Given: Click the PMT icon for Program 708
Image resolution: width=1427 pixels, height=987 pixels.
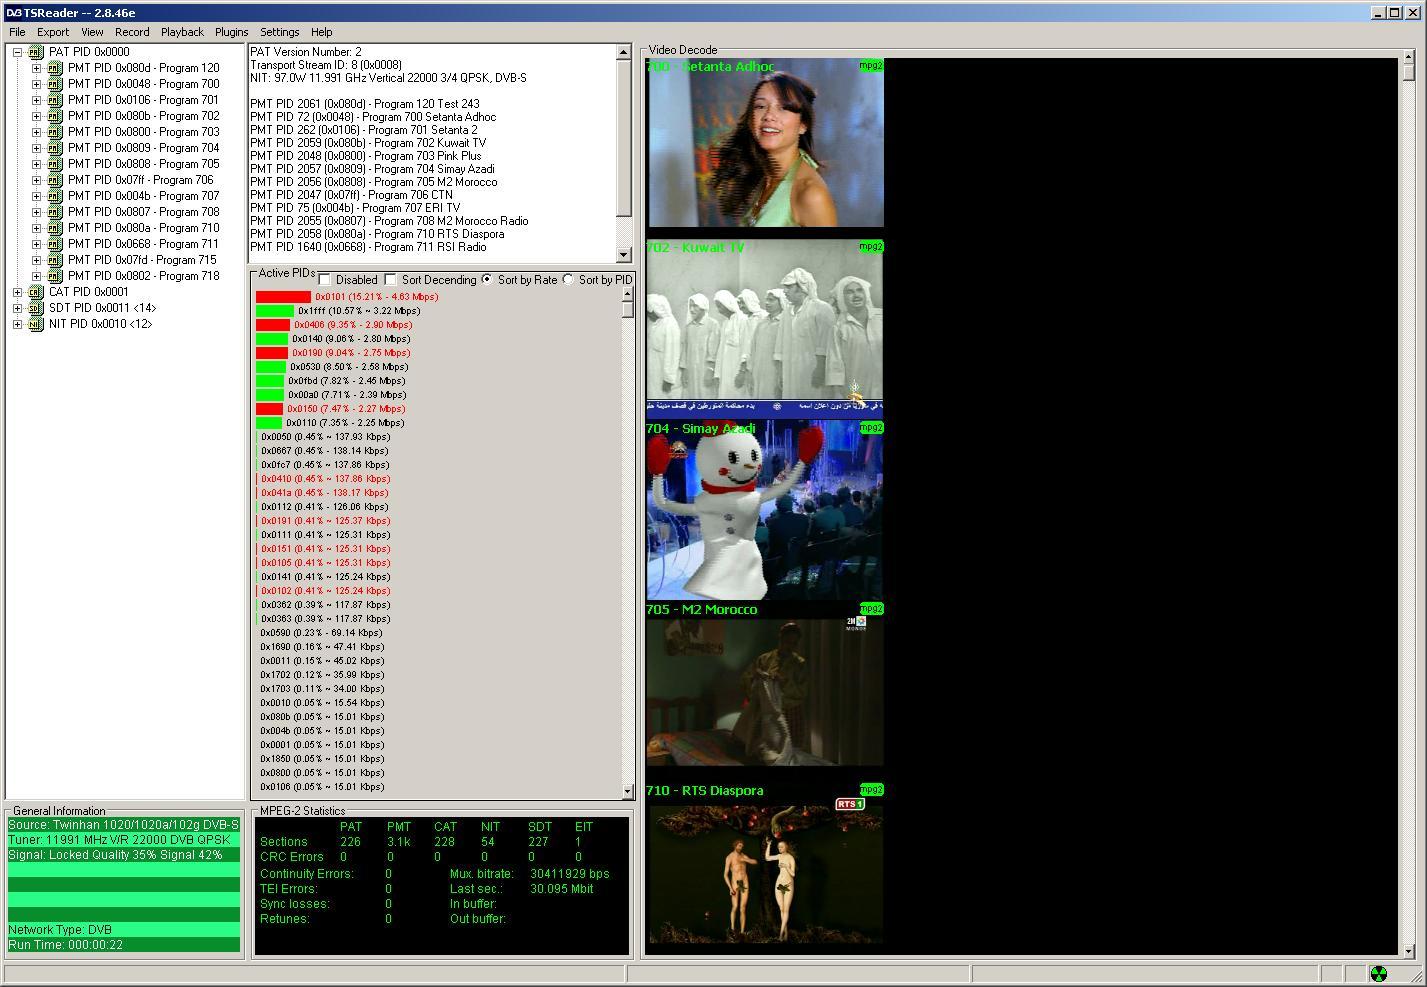Looking at the screenshot, I should [55, 212].
